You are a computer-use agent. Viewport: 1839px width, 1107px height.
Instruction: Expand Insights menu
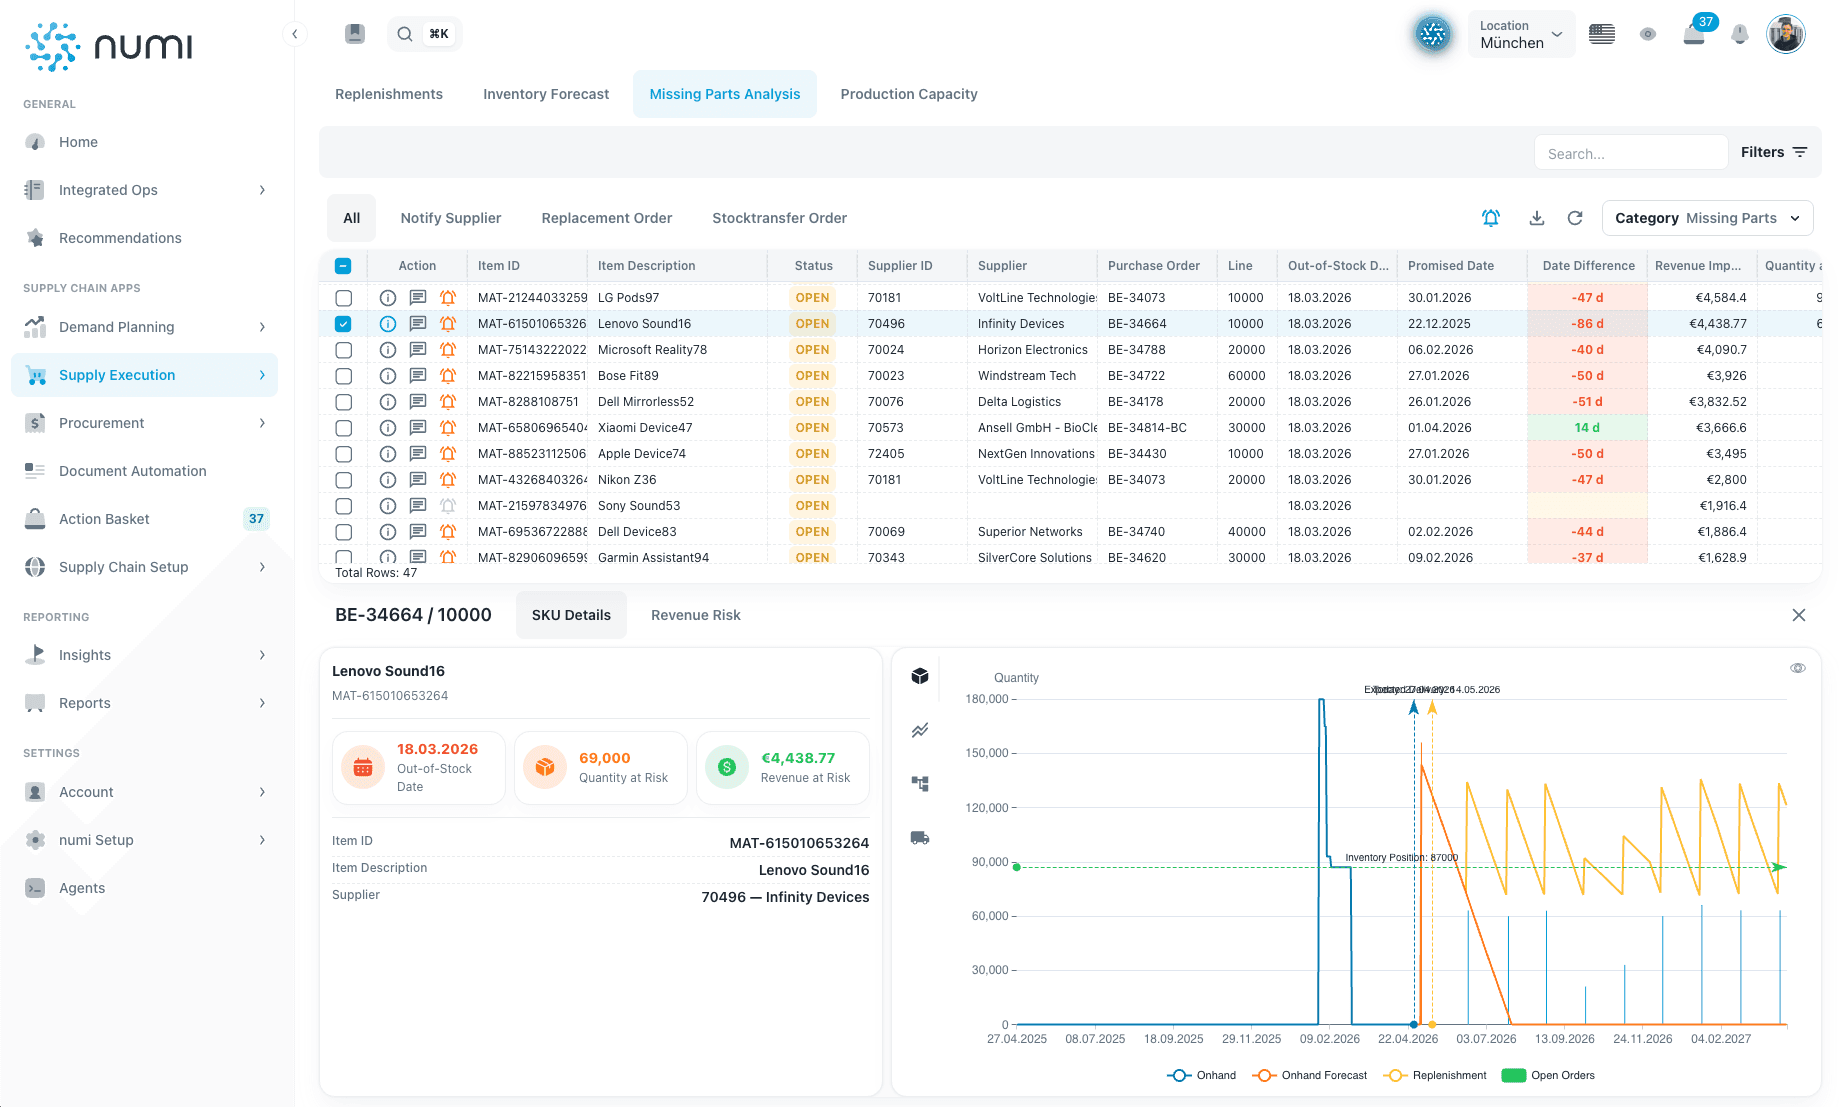146,655
